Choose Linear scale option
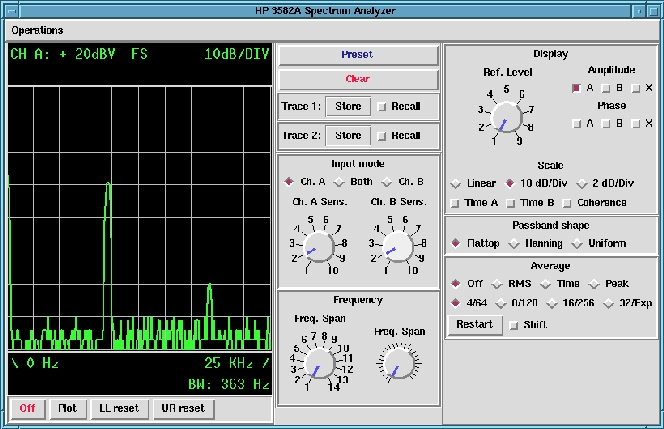 pos(456,183)
